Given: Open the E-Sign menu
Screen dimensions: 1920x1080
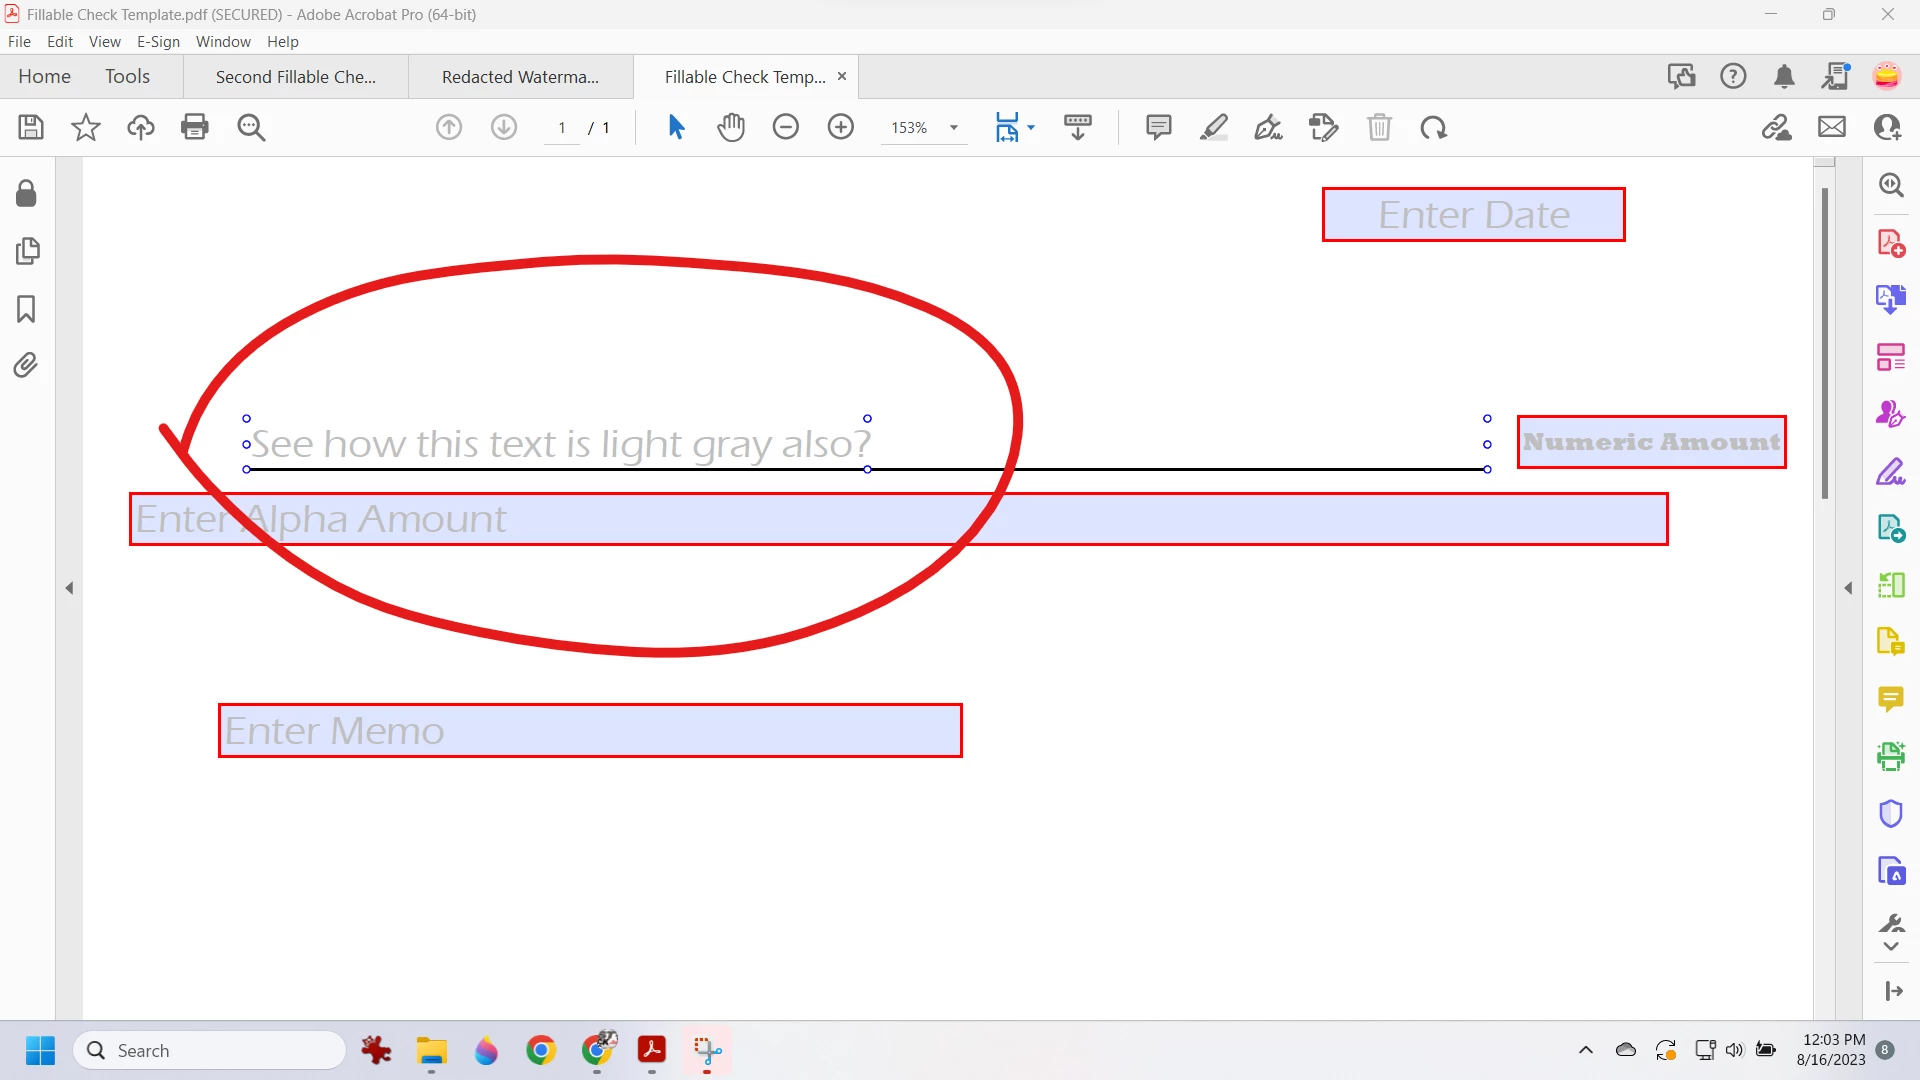Looking at the screenshot, I should 158,42.
